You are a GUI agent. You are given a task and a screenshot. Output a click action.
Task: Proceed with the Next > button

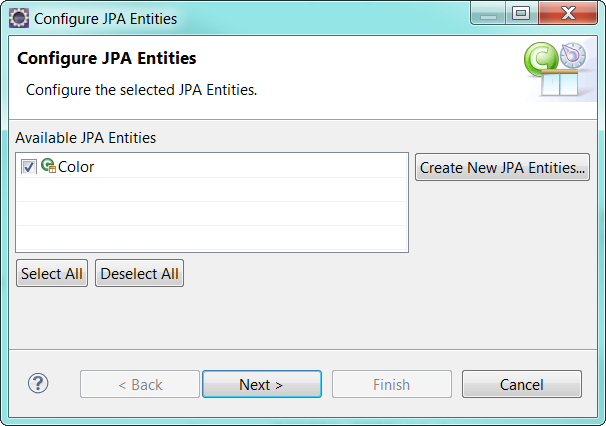tap(261, 385)
